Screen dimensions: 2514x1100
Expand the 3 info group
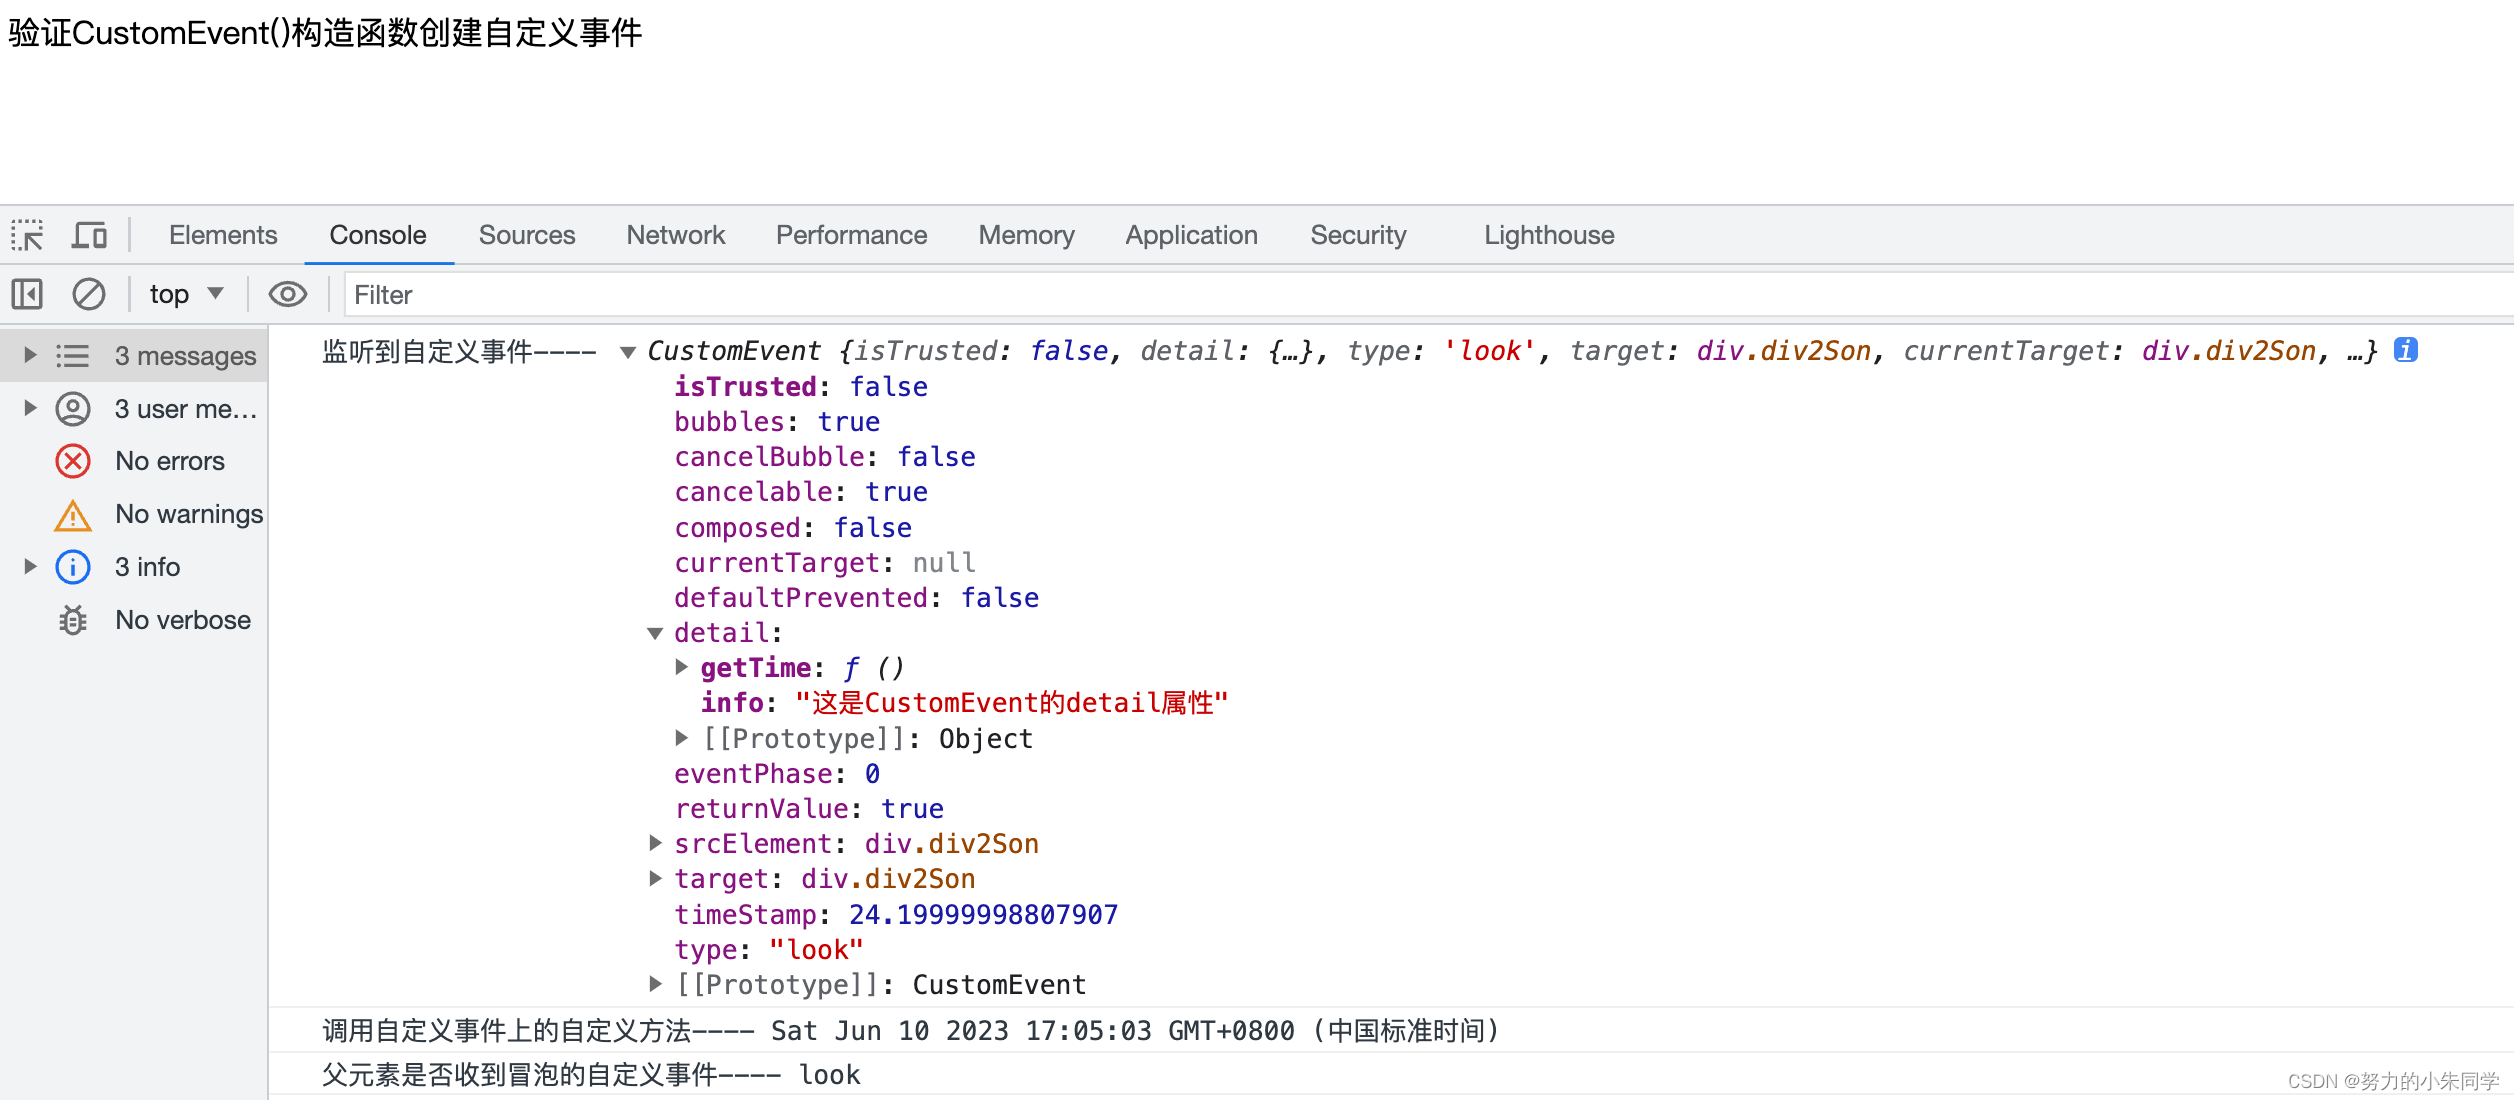click(x=30, y=567)
